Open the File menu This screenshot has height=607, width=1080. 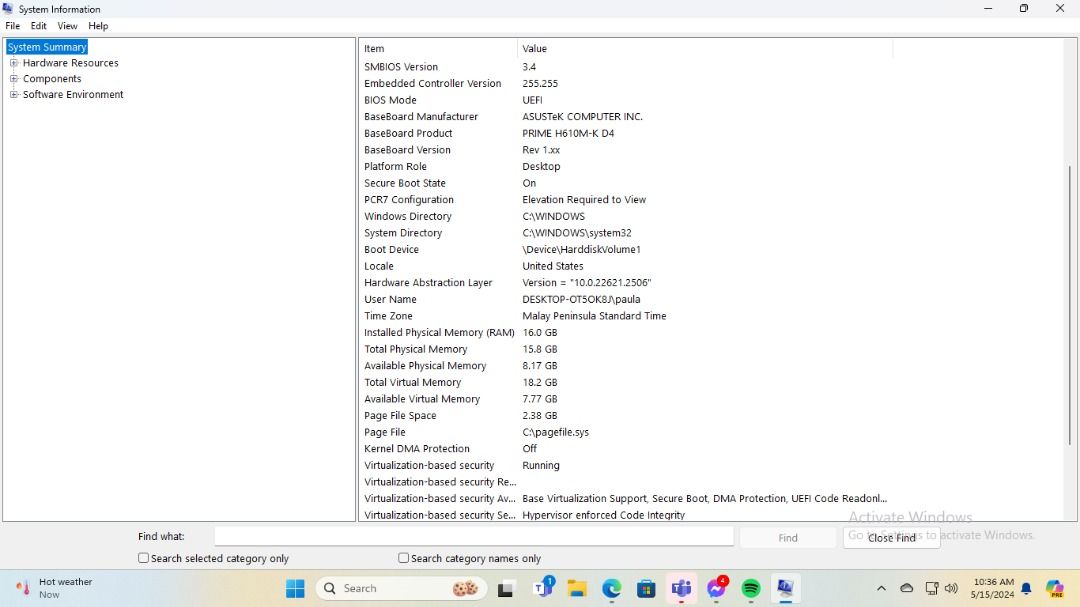point(12,25)
